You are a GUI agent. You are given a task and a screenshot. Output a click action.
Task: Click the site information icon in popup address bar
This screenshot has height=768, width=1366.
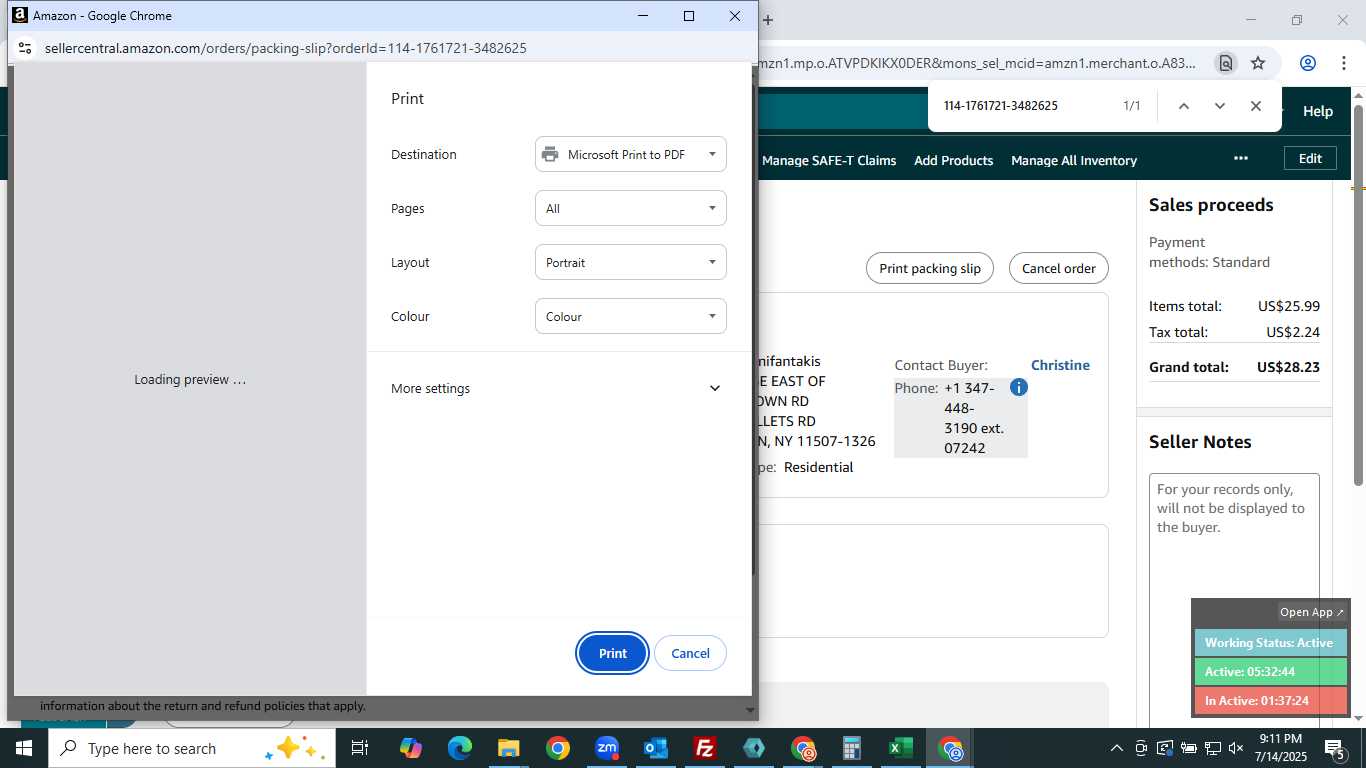click(x=26, y=48)
